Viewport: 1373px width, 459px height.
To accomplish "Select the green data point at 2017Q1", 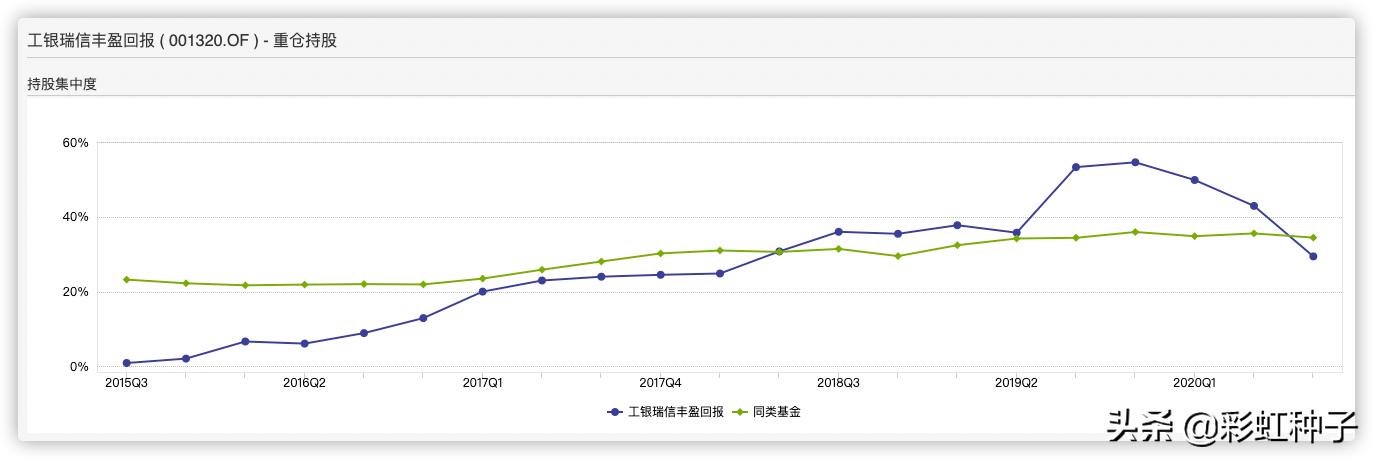I will pos(482,279).
